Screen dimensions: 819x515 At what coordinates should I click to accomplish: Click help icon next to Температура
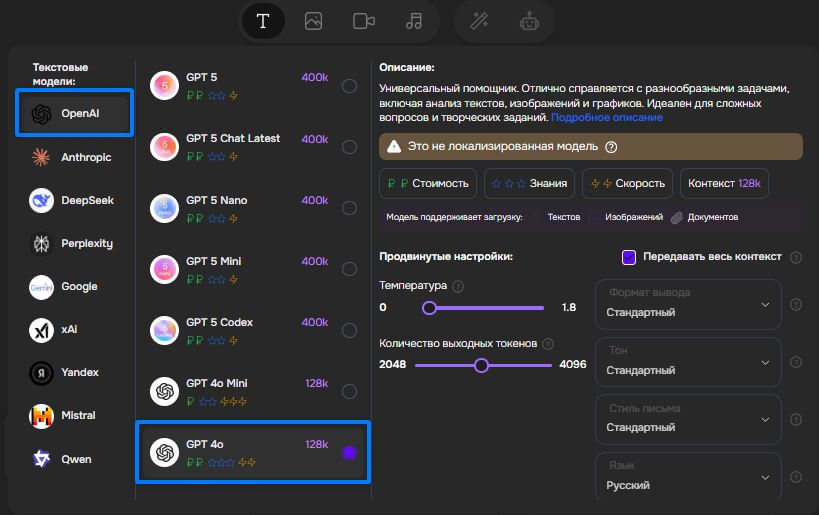point(458,287)
